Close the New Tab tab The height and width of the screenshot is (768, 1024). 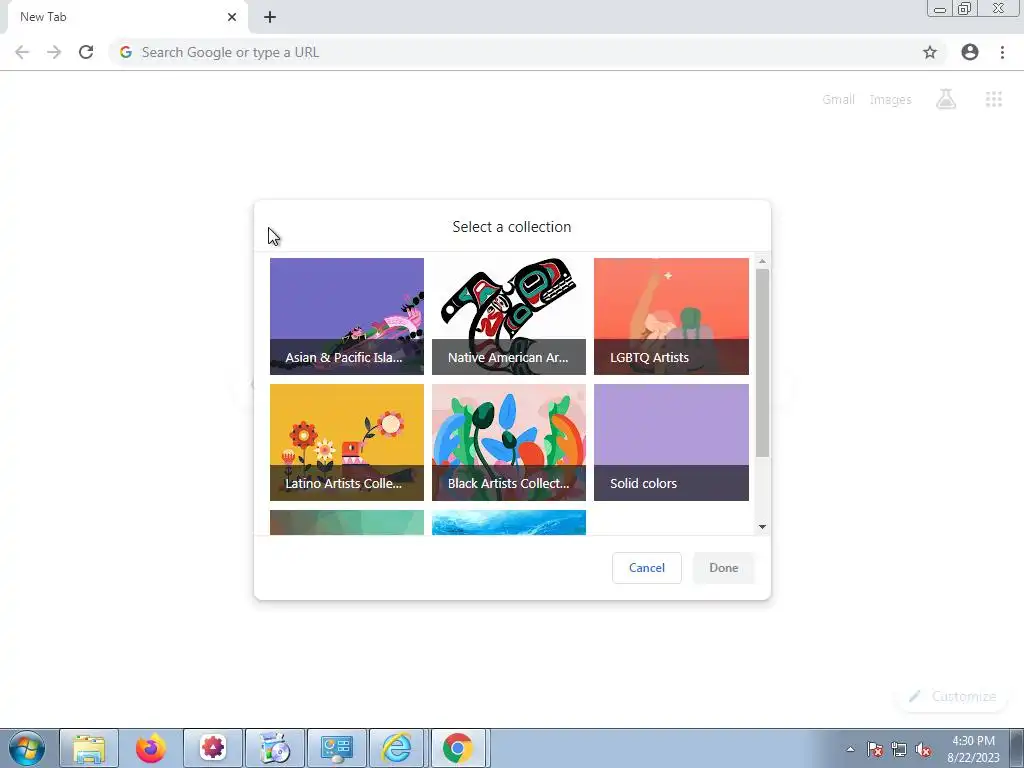[x=232, y=17]
